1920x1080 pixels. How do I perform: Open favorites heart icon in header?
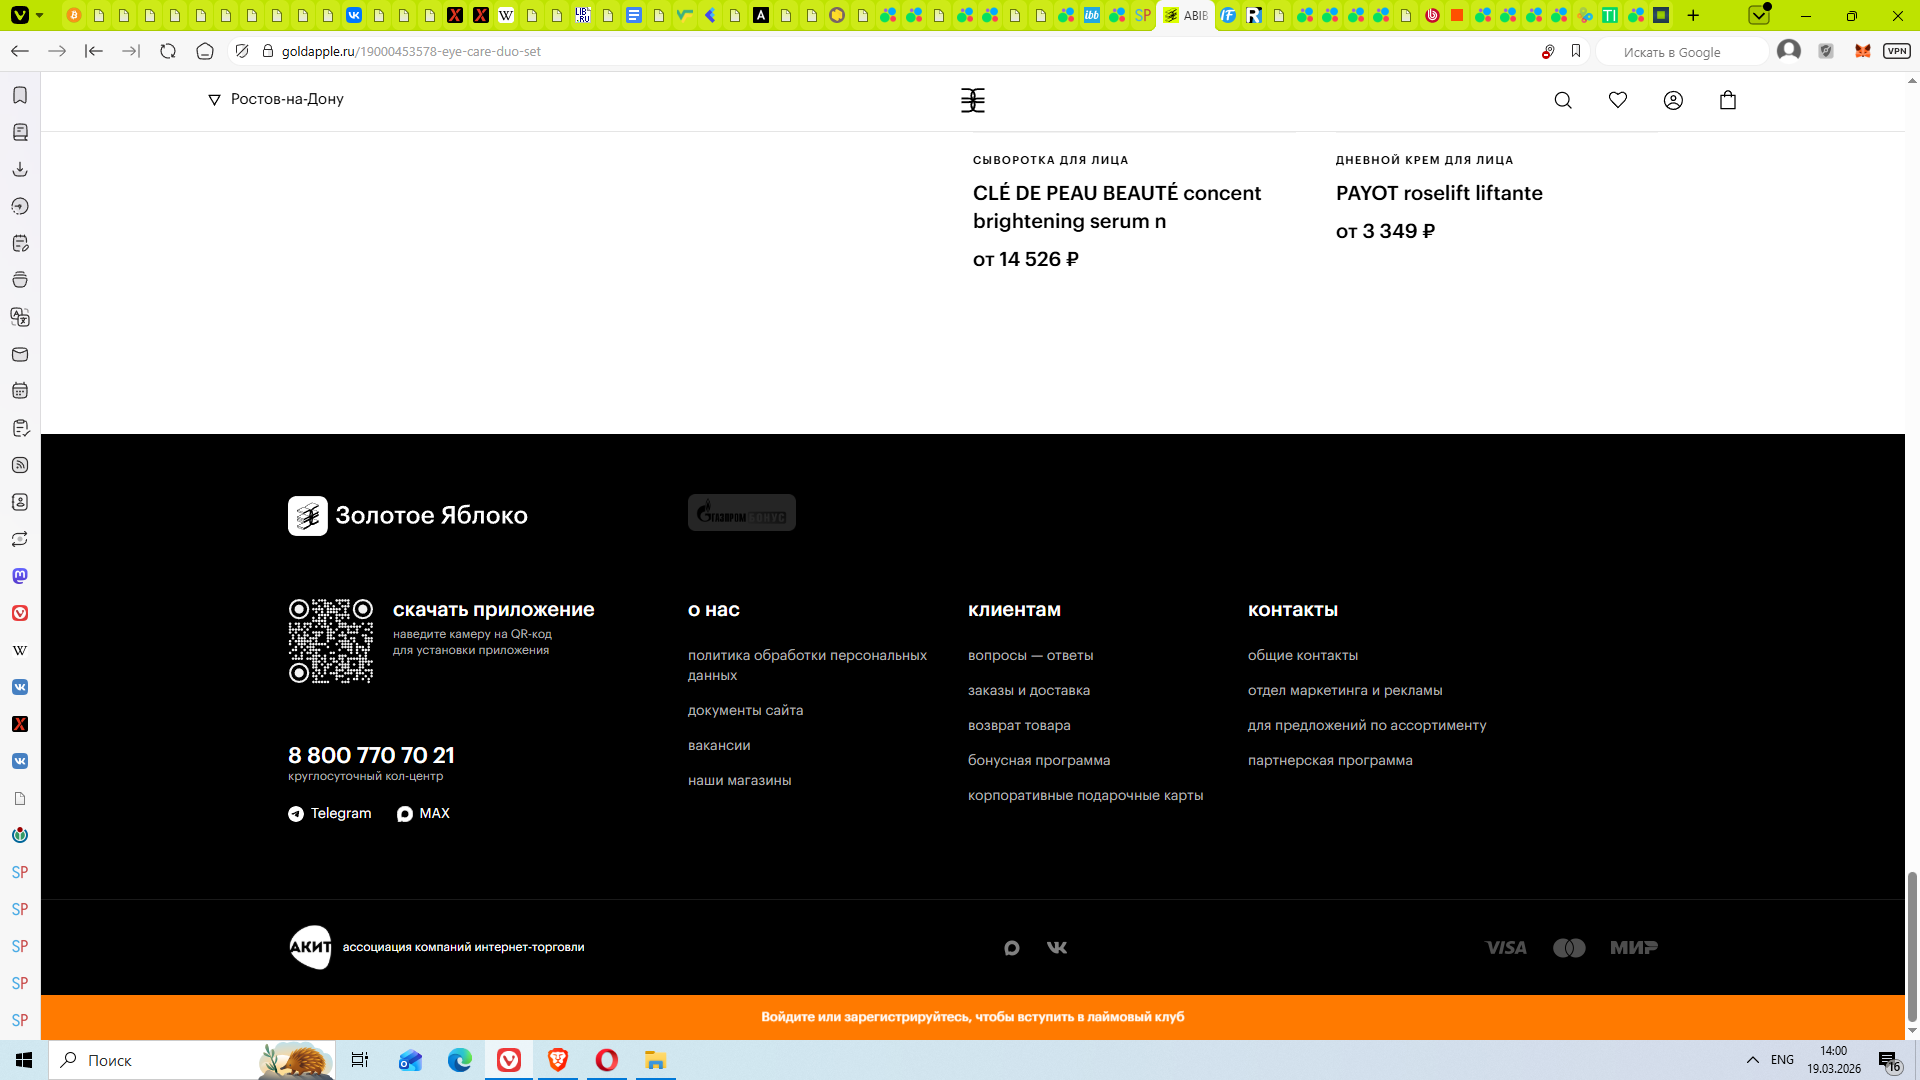pyautogui.click(x=1618, y=100)
